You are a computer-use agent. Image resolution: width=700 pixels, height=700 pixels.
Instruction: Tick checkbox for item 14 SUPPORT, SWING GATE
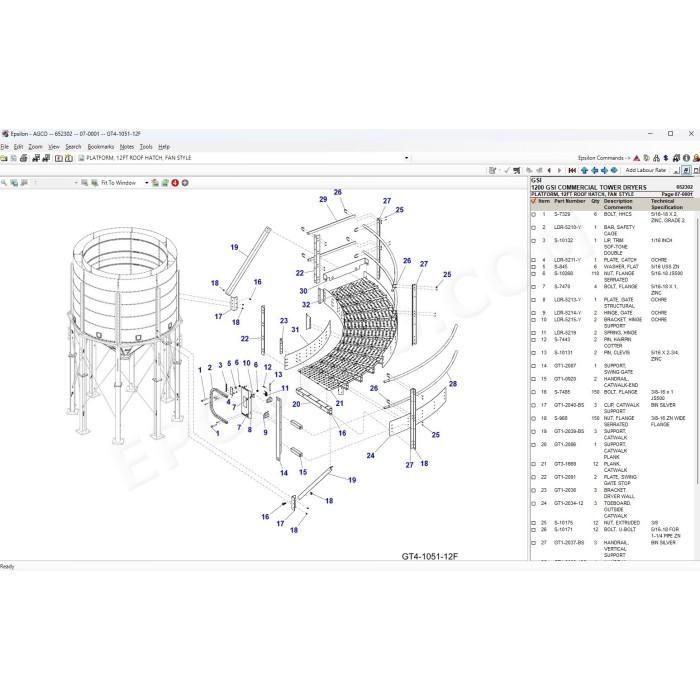point(533,366)
